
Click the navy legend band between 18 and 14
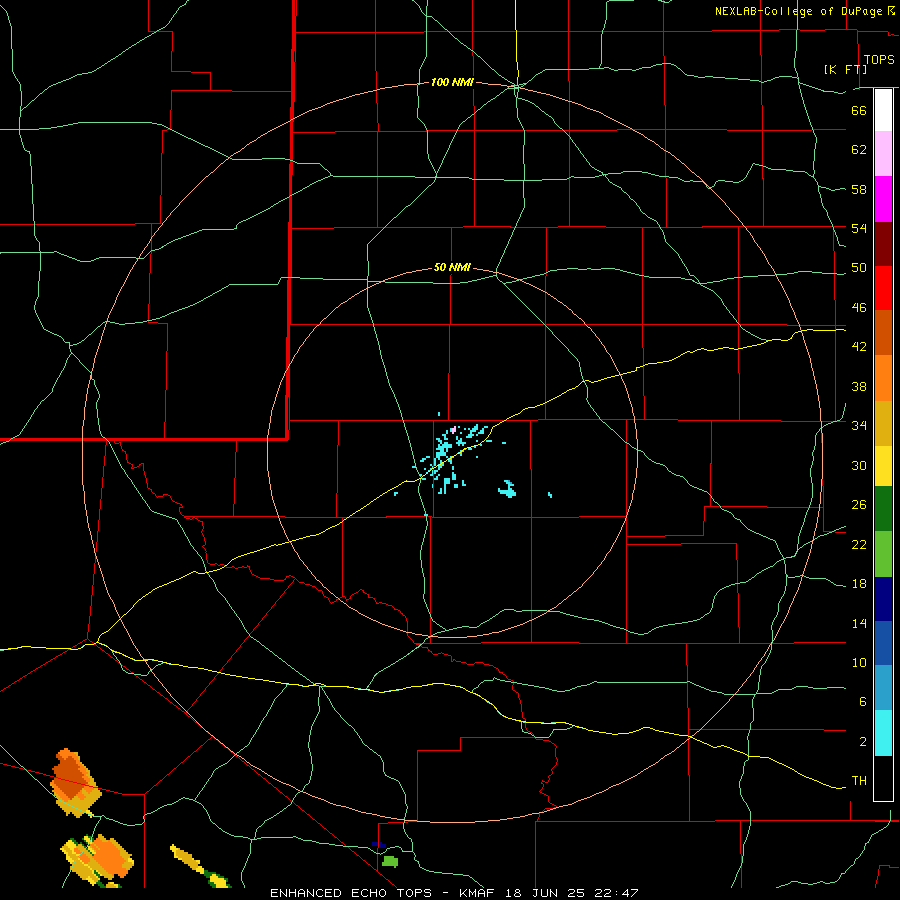(883, 599)
